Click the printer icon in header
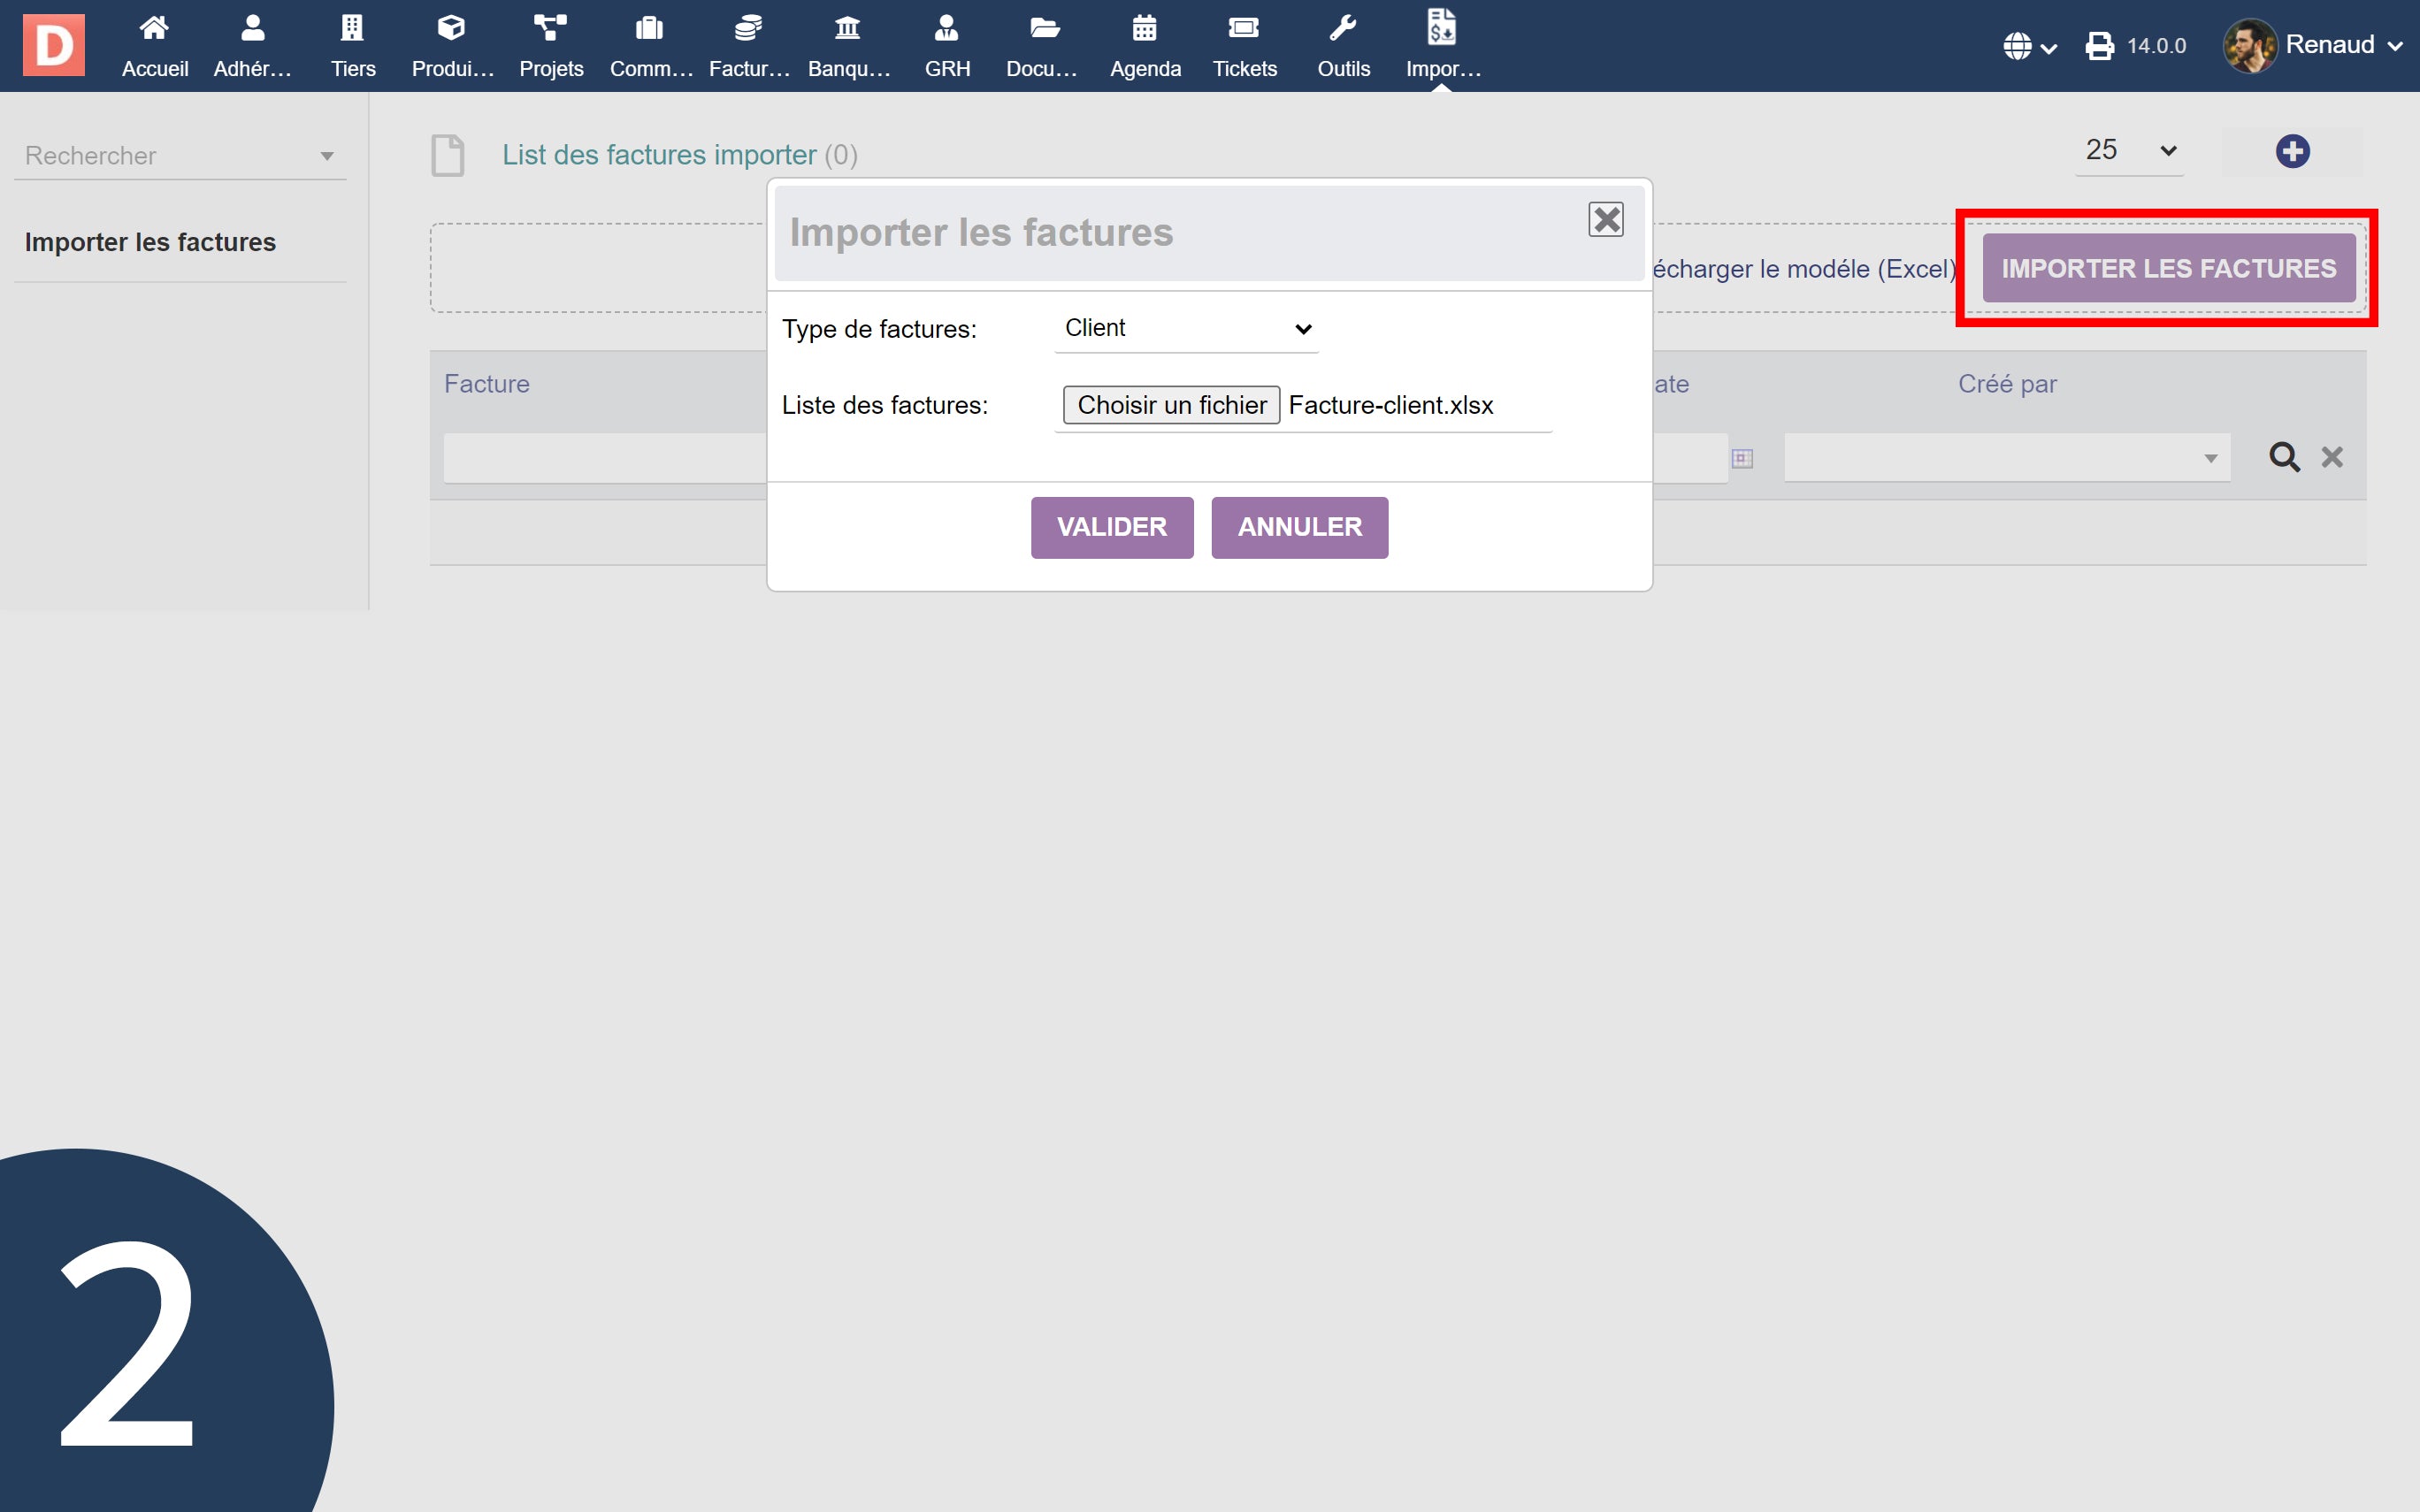Screen dimensions: 2420x1512 click(2099, 46)
